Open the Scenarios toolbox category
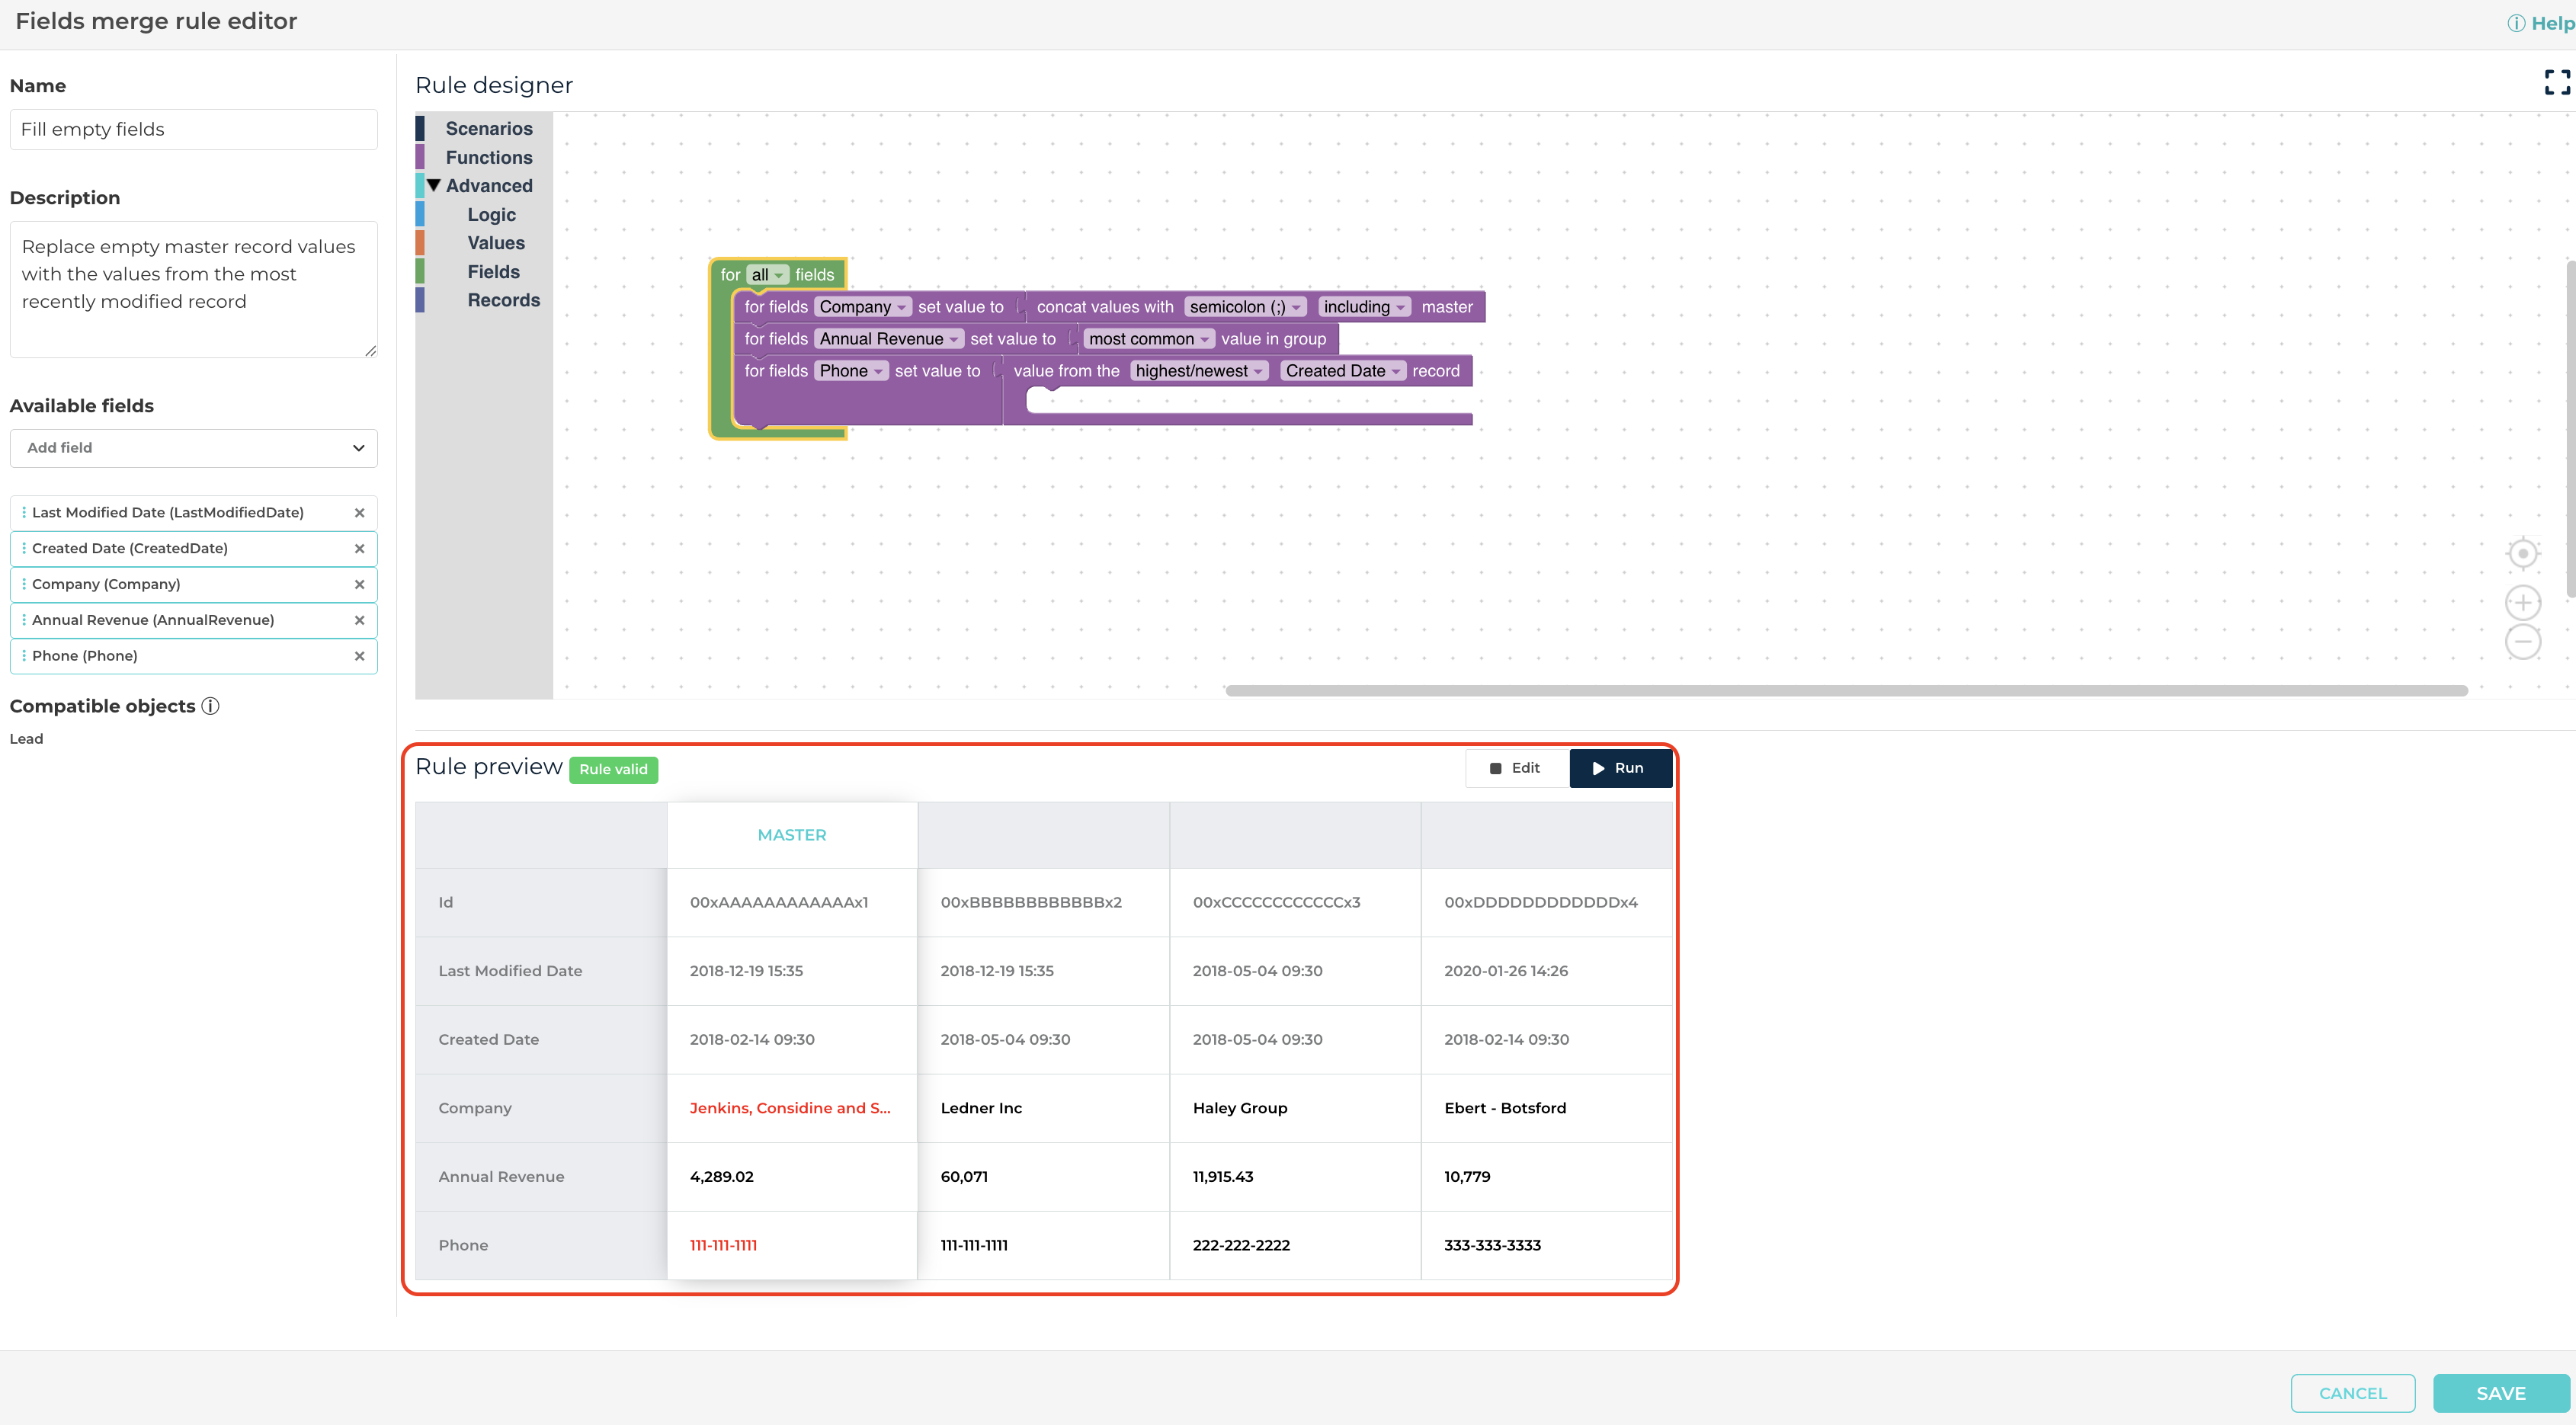The width and height of the screenshot is (2576, 1425). 488,129
